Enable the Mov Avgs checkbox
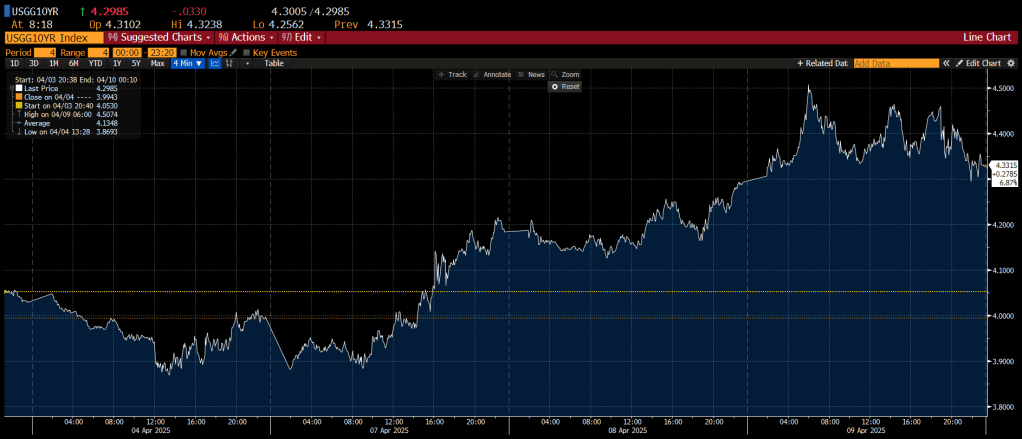Image resolution: width=1022 pixels, height=439 pixels. 184,51
